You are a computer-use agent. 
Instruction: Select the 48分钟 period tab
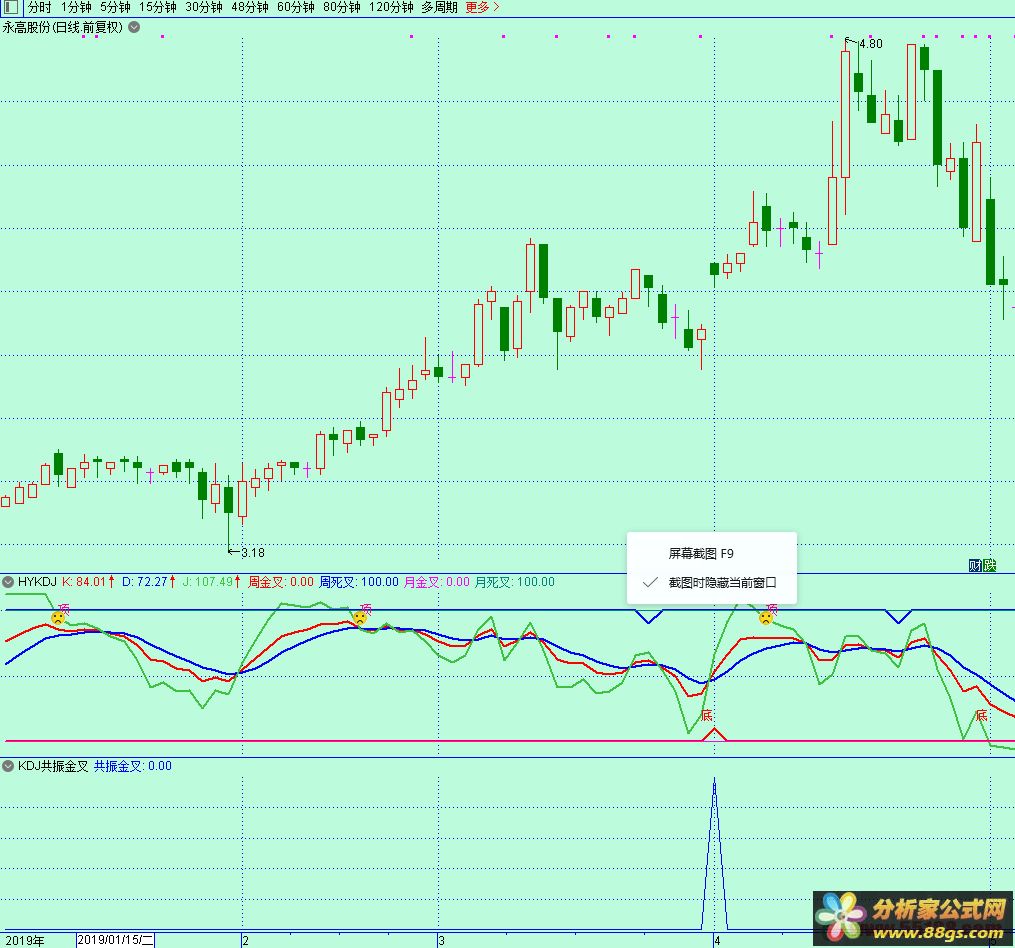tap(249, 8)
